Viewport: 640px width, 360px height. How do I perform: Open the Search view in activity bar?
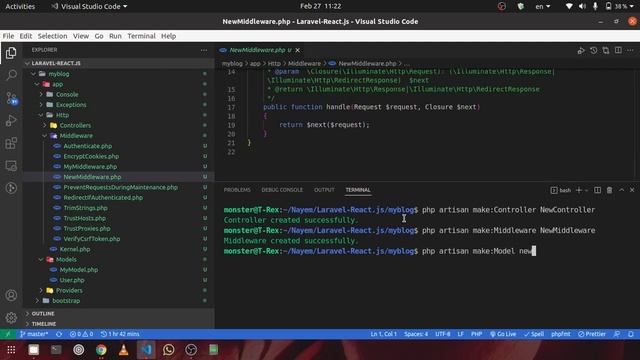point(11,75)
